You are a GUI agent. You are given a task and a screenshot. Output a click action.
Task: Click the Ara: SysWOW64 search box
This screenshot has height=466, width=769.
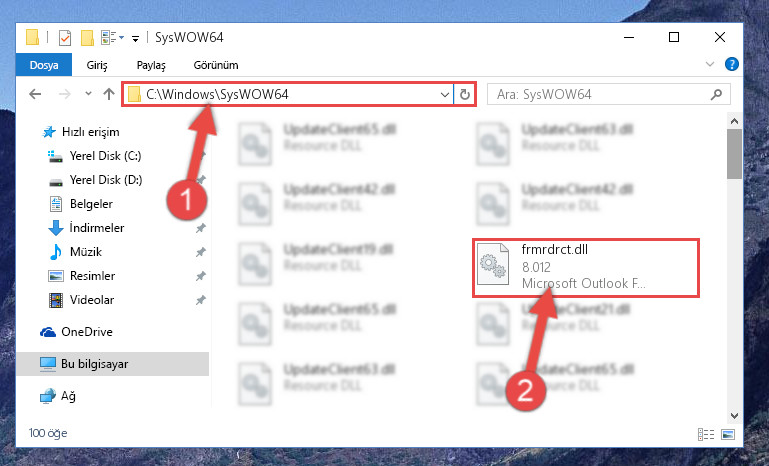pyautogui.click(x=609, y=94)
